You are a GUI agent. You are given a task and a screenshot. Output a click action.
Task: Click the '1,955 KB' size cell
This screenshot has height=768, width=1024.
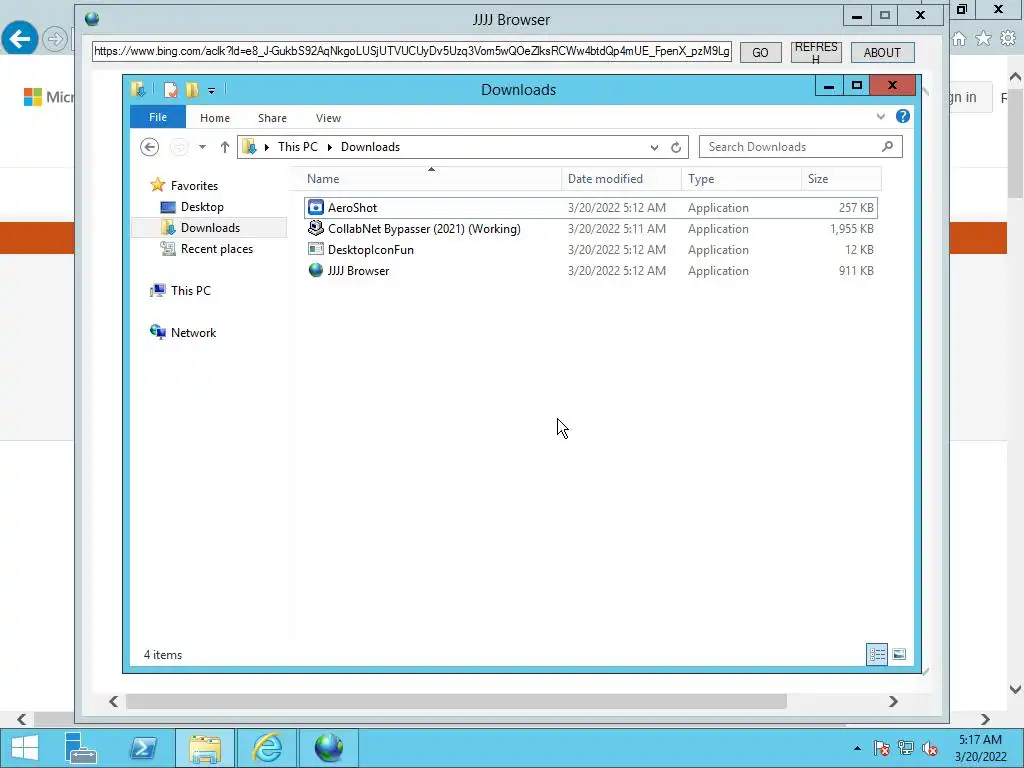coord(852,229)
